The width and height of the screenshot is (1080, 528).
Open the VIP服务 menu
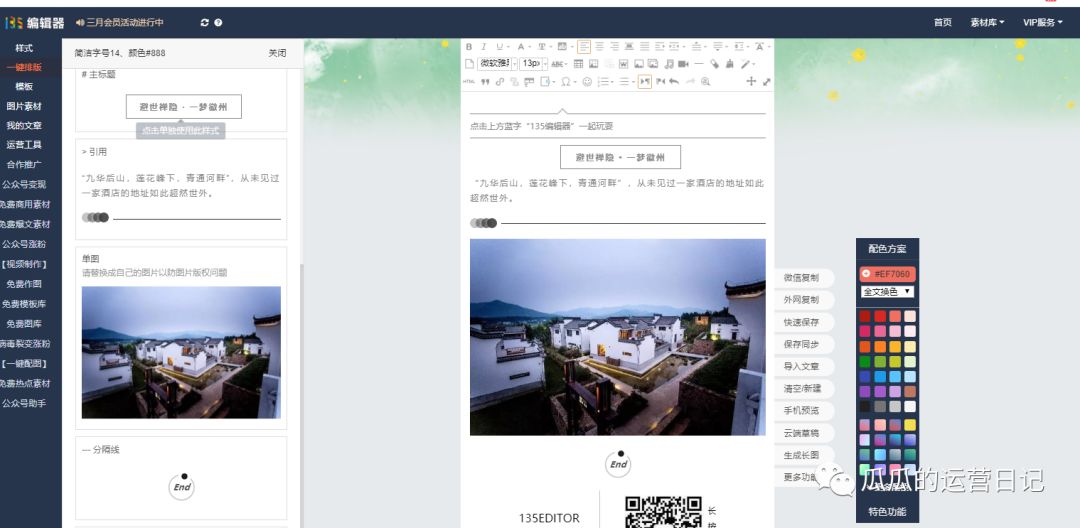1043,23
